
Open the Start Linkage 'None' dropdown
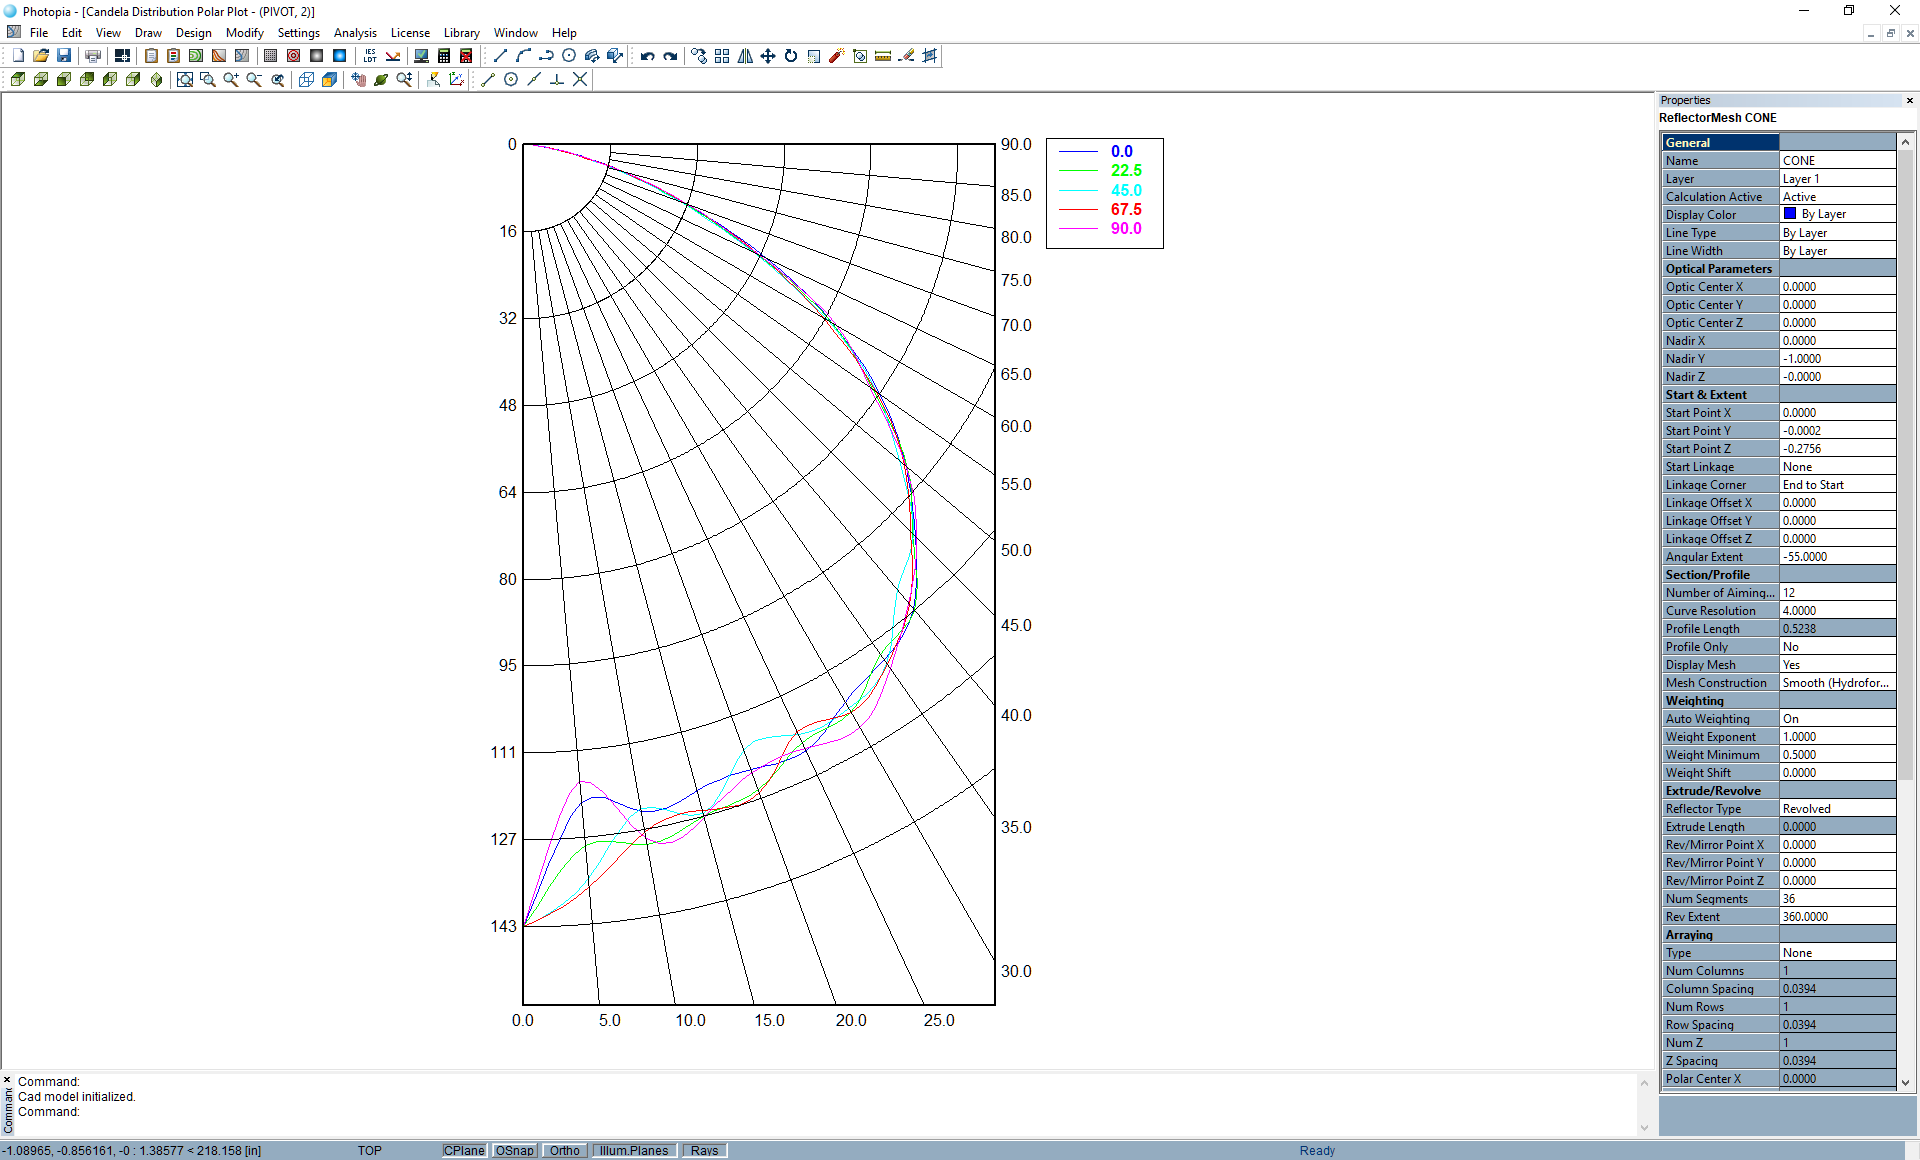pos(1837,467)
